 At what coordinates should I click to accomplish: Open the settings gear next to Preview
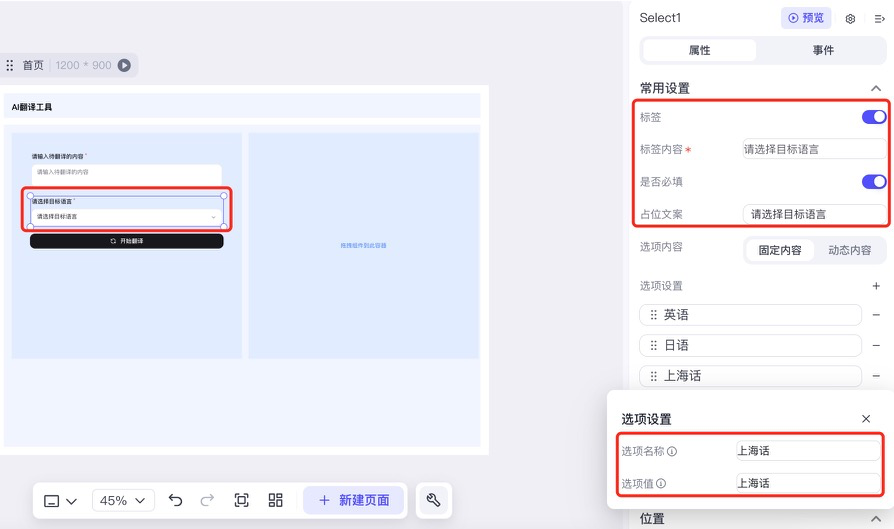[x=850, y=19]
